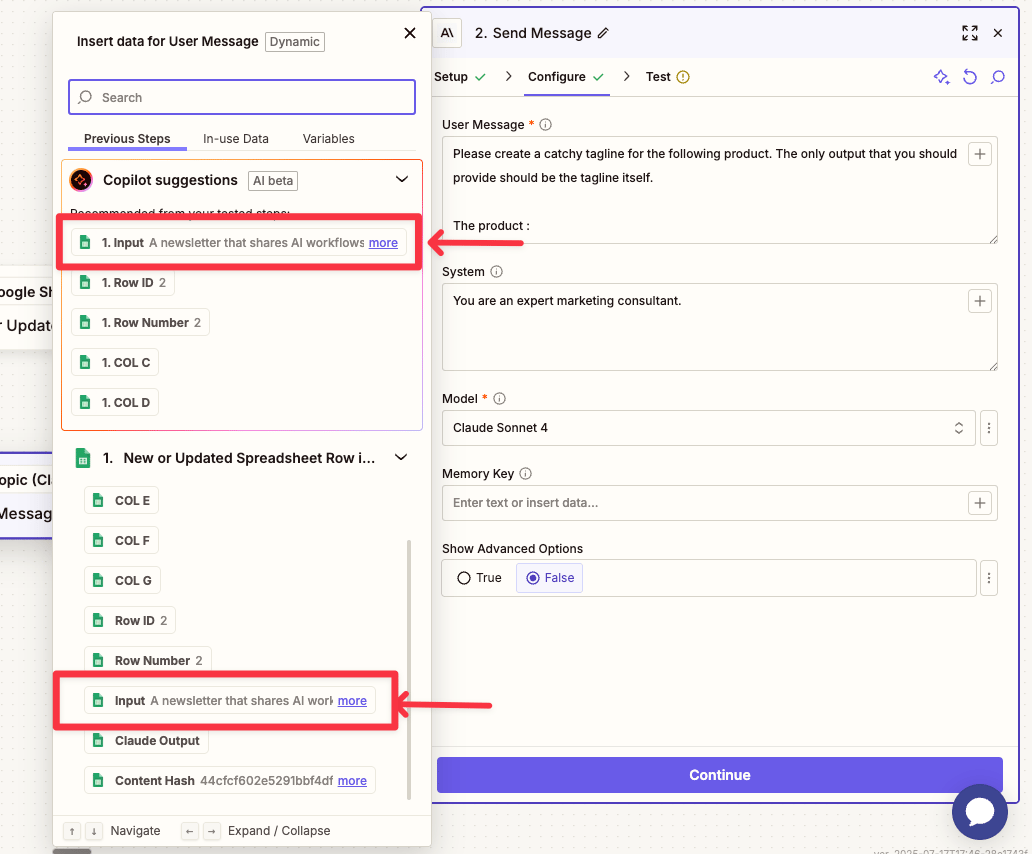The height and width of the screenshot is (854, 1032).
Task: Click plus button in Memory Key field
Action: tap(980, 503)
